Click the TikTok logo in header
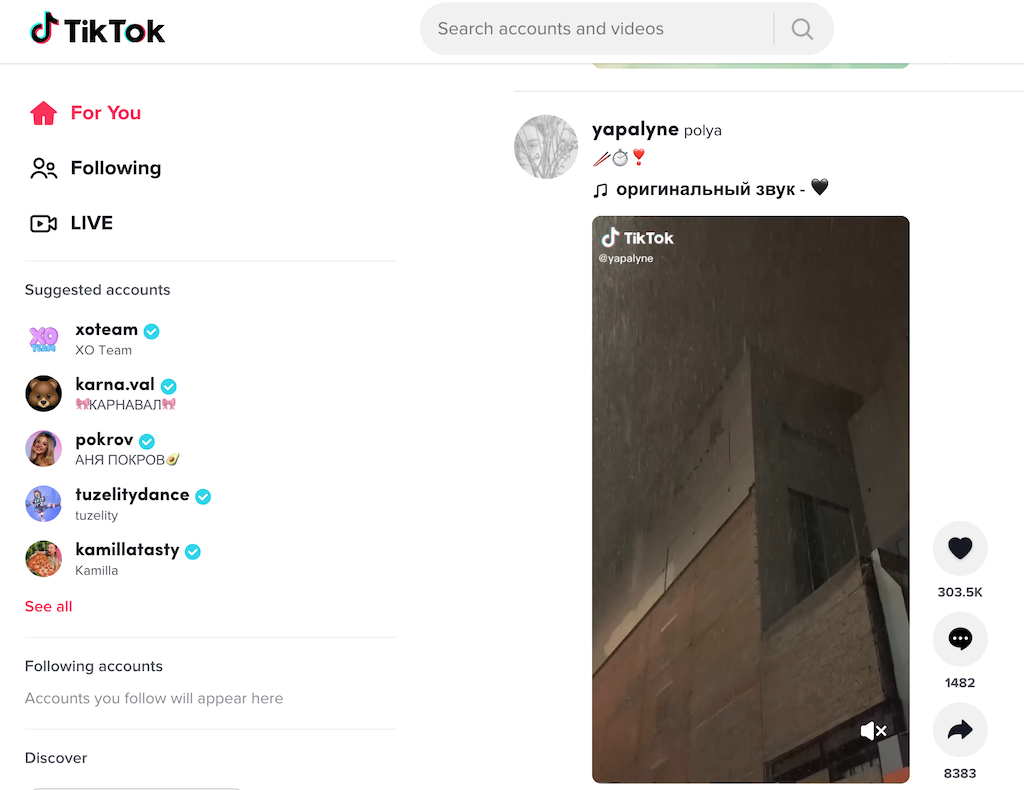1024x790 pixels. 97,30
